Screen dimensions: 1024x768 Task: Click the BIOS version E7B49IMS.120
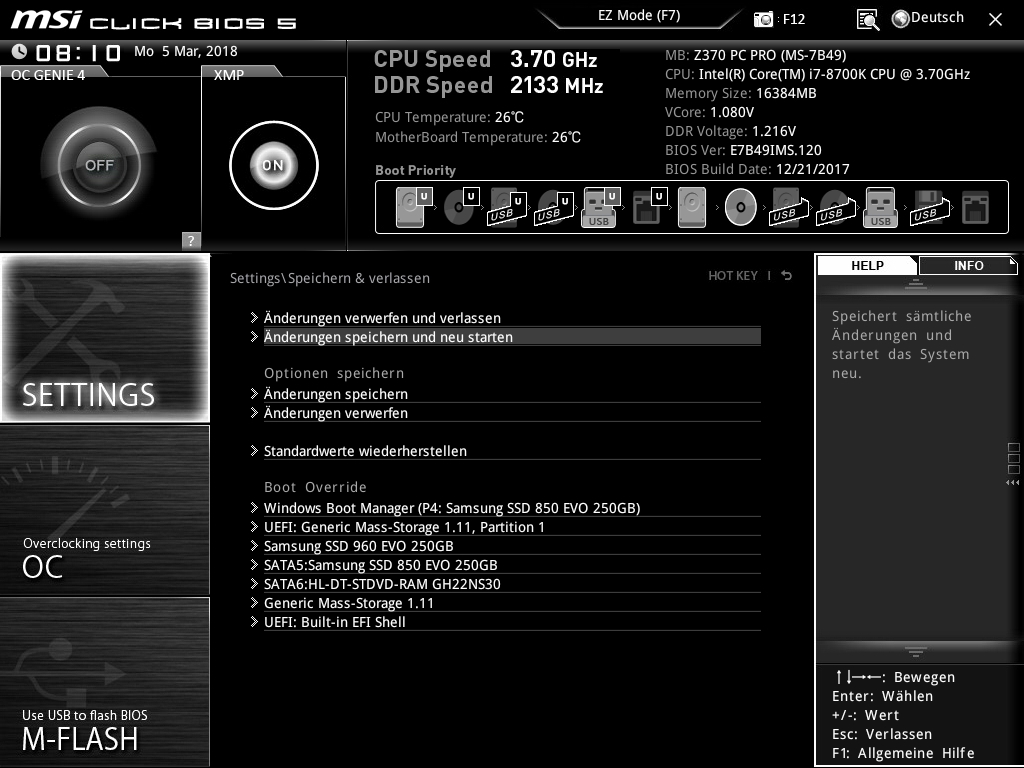[x=776, y=150]
